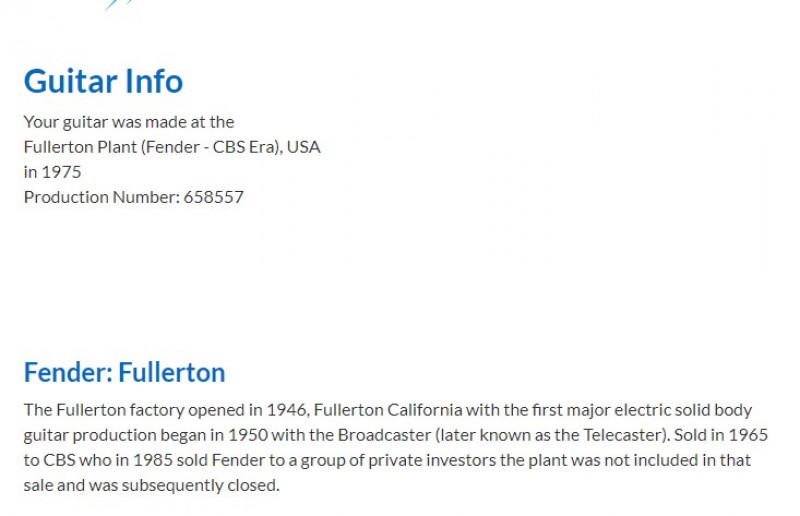Click 'USA' after the CBS Era text
This screenshot has width=800, height=516.
304,147
